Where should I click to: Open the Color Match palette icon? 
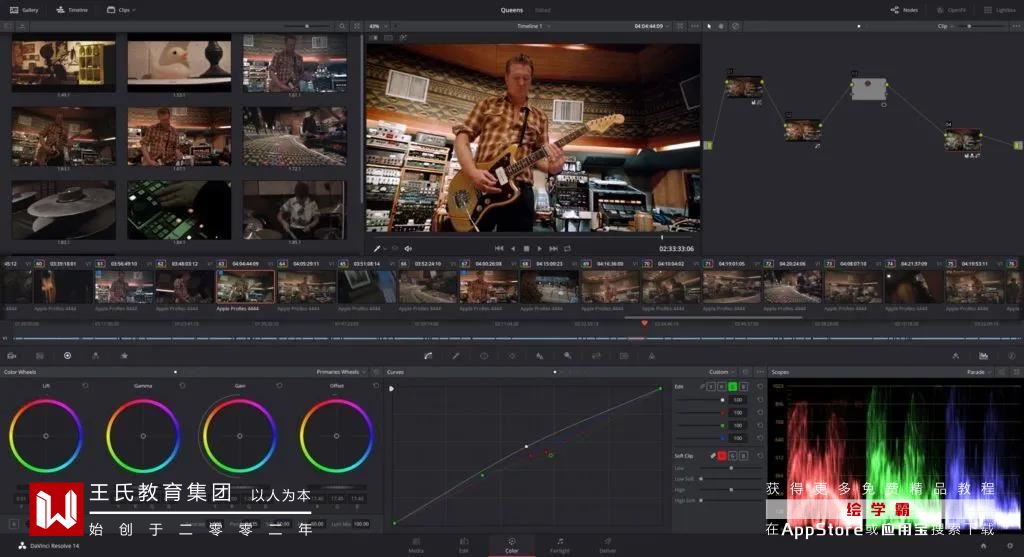[40, 356]
